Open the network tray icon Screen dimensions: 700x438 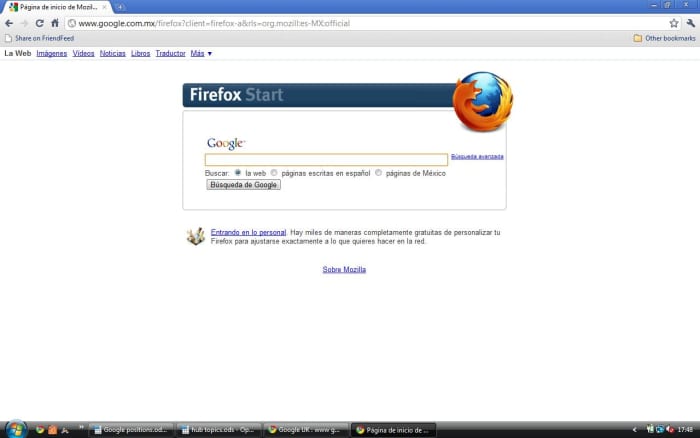(660, 430)
